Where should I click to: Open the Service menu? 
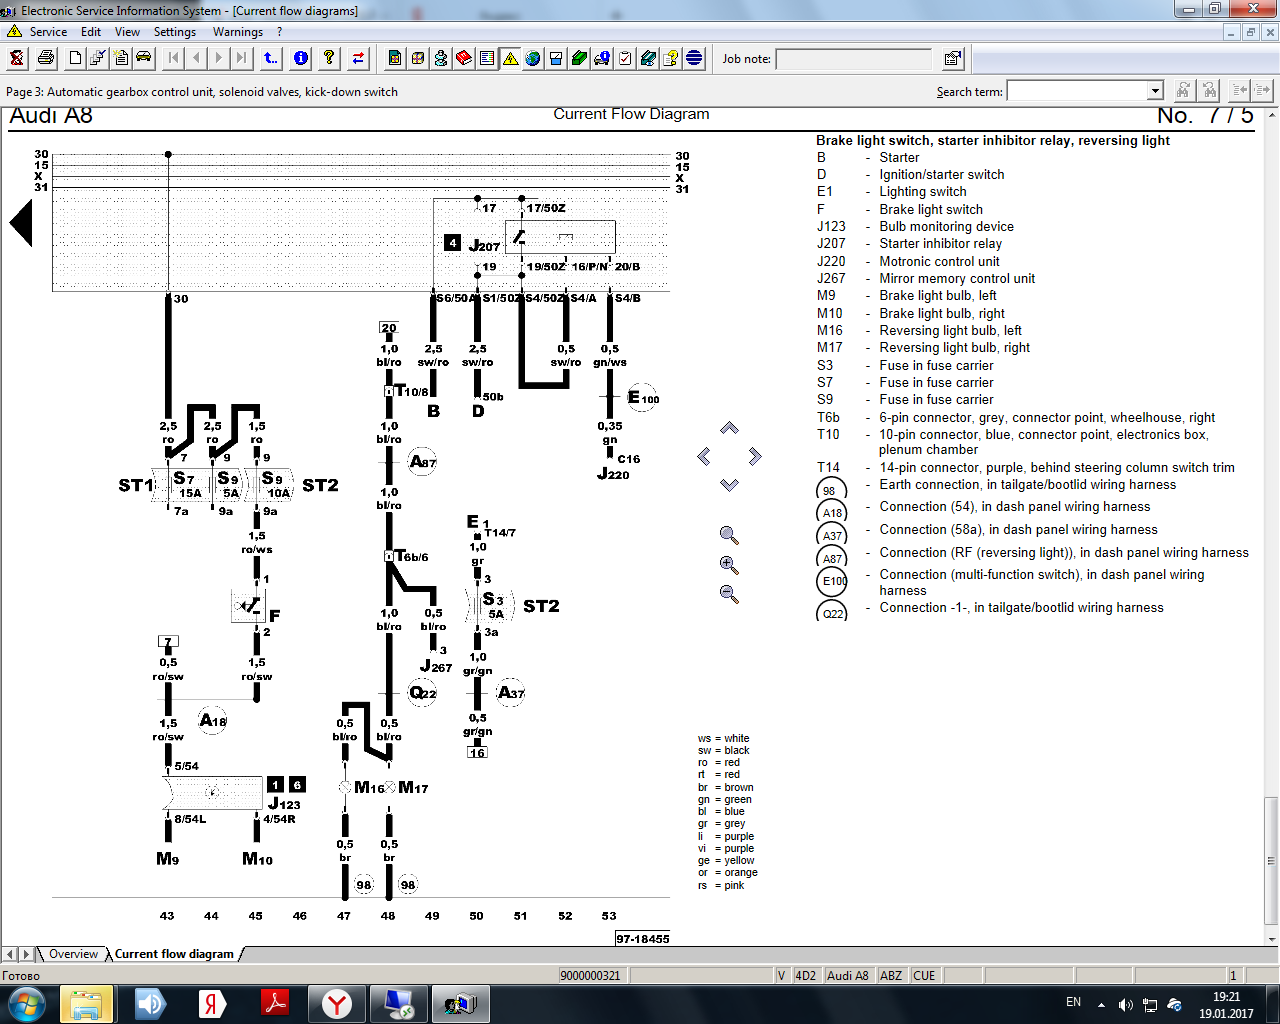48,32
